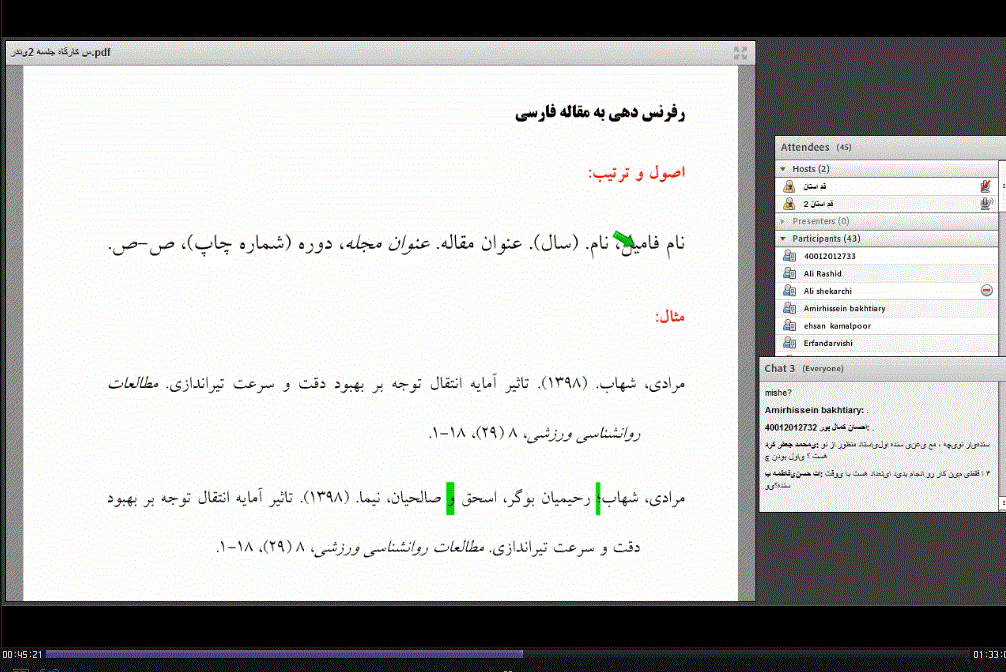This screenshot has height=672, width=1006.
Task: Expand the Presenters (0) group
Action: click(781, 221)
